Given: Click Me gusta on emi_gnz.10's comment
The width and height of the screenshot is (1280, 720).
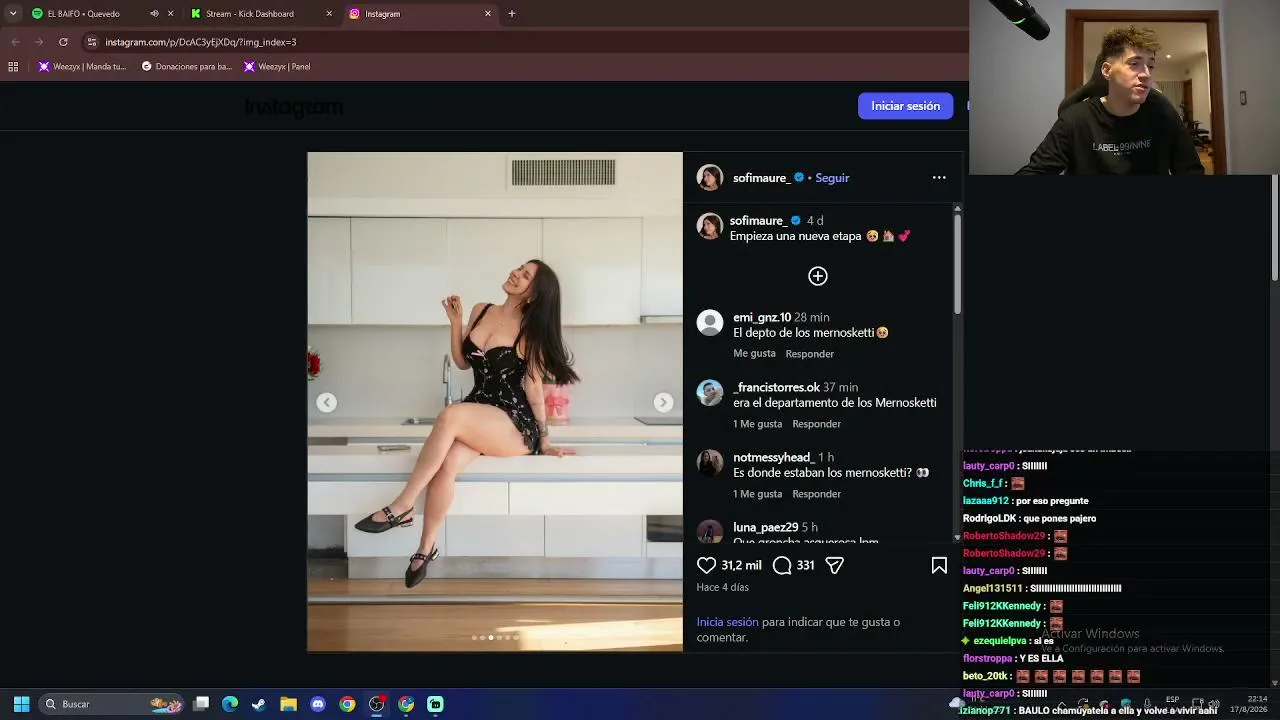Looking at the screenshot, I should tap(754, 354).
